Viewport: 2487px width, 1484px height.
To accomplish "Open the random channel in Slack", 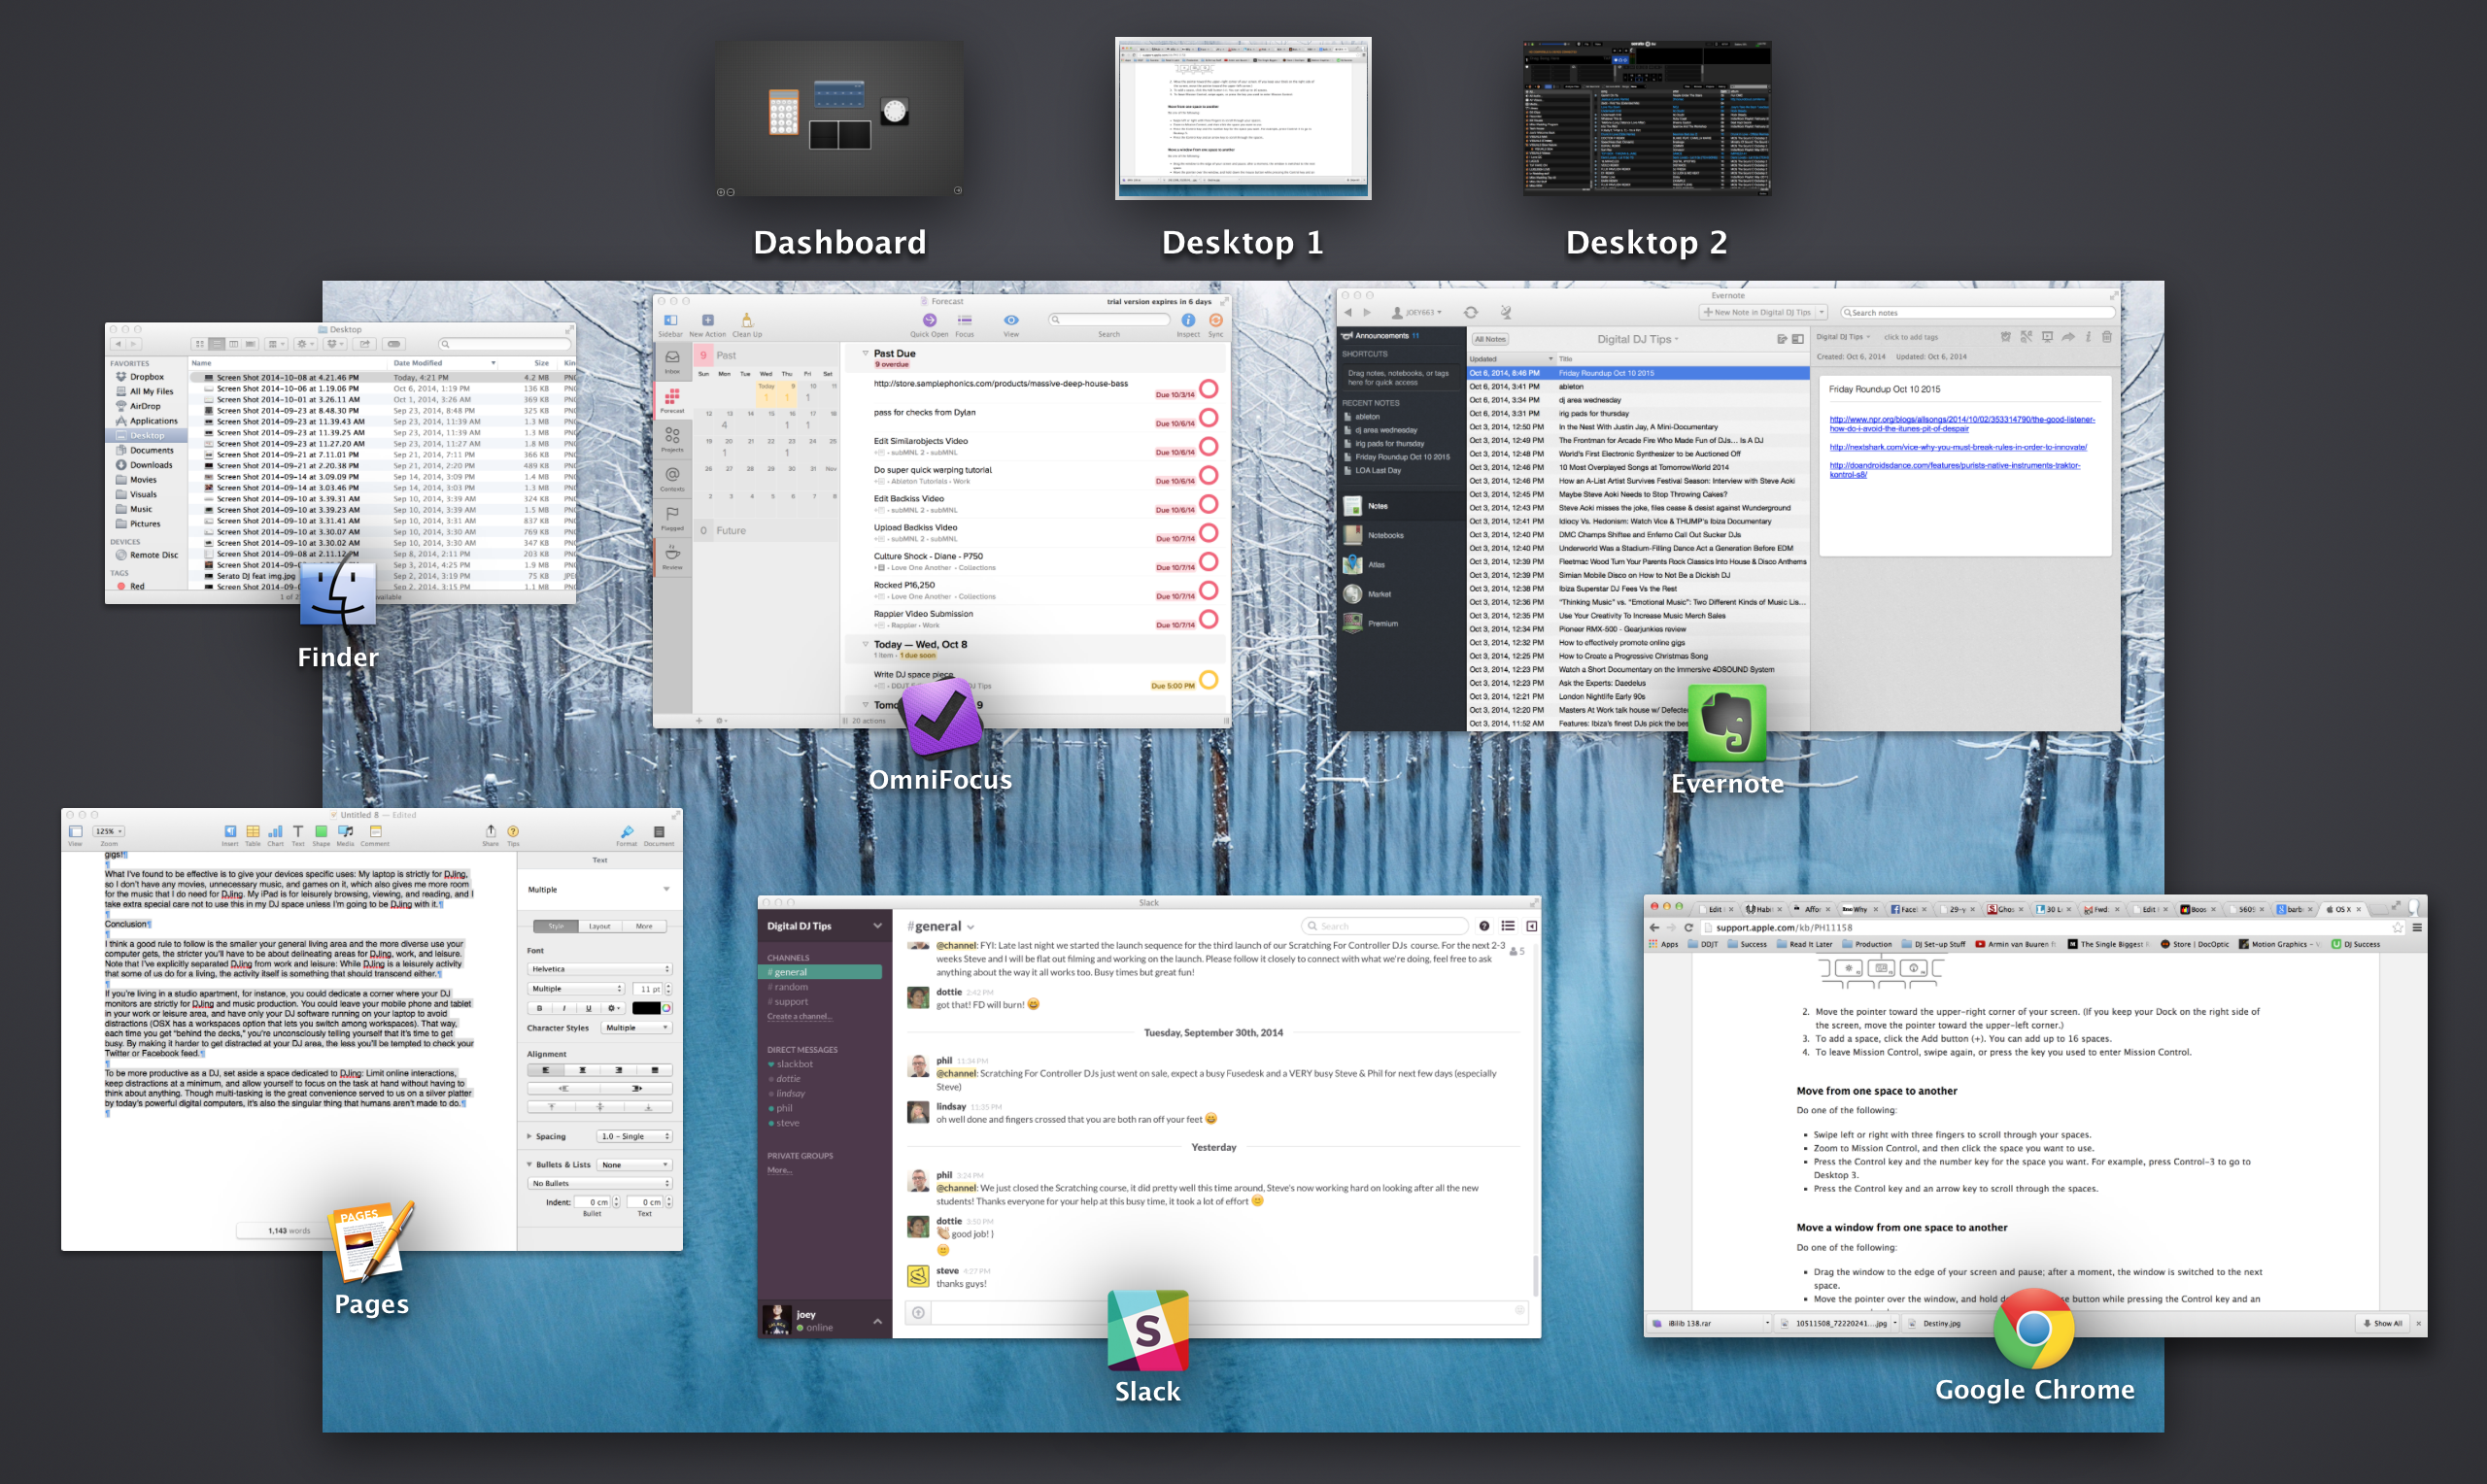I will click(x=788, y=987).
